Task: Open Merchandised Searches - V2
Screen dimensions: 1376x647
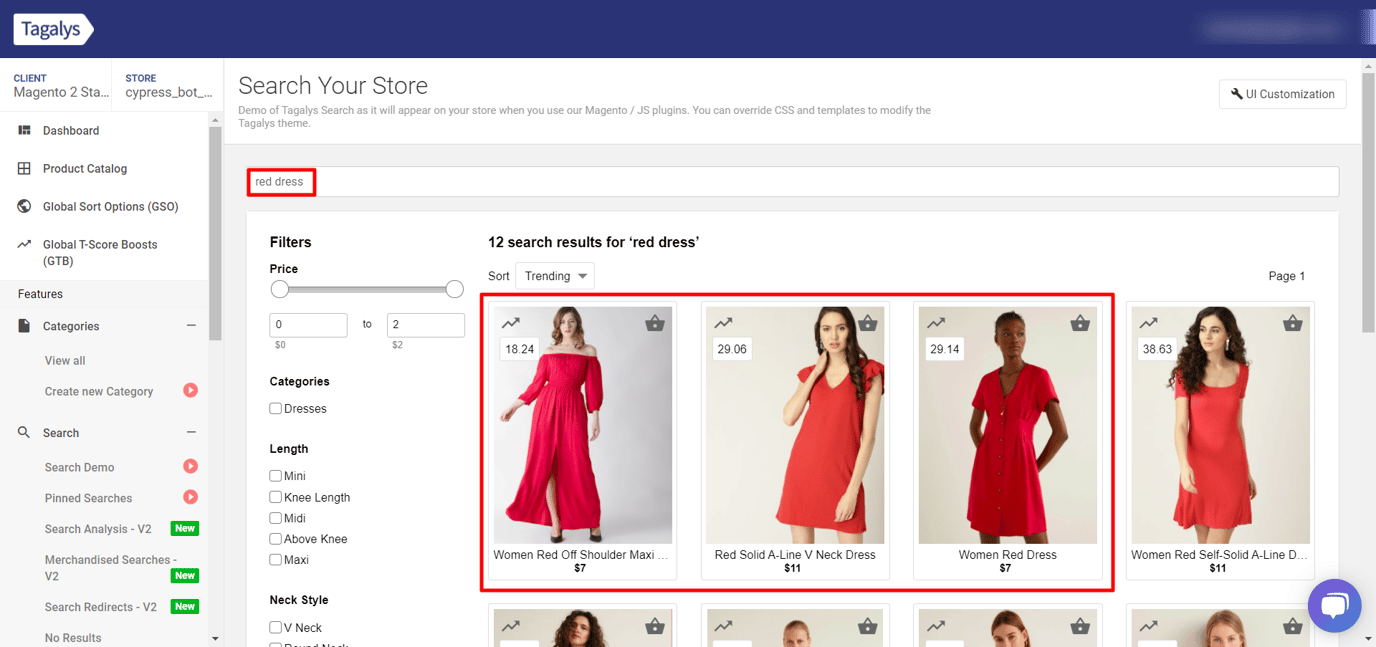Action: click(110, 568)
